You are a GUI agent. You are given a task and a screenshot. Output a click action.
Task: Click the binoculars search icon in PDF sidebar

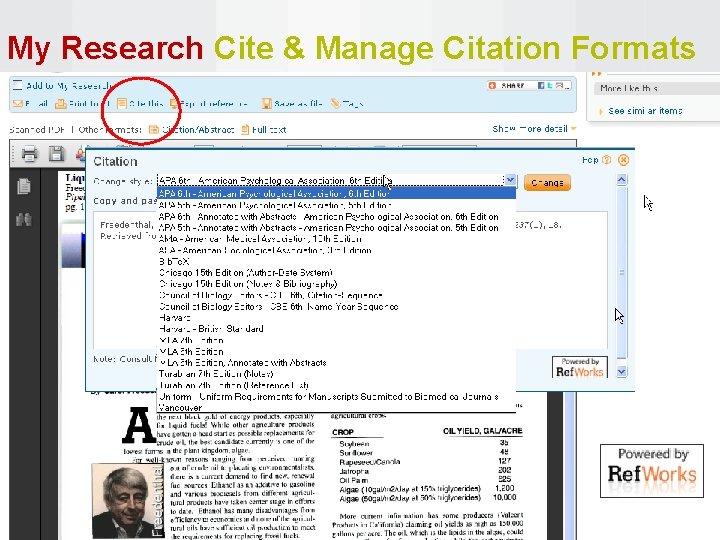[x=24, y=219]
